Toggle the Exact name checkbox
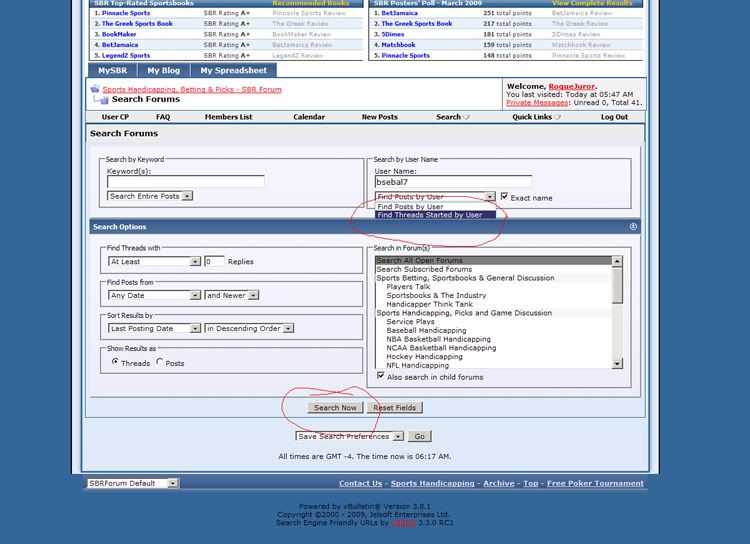Viewport: 750px width, 544px height. point(504,197)
